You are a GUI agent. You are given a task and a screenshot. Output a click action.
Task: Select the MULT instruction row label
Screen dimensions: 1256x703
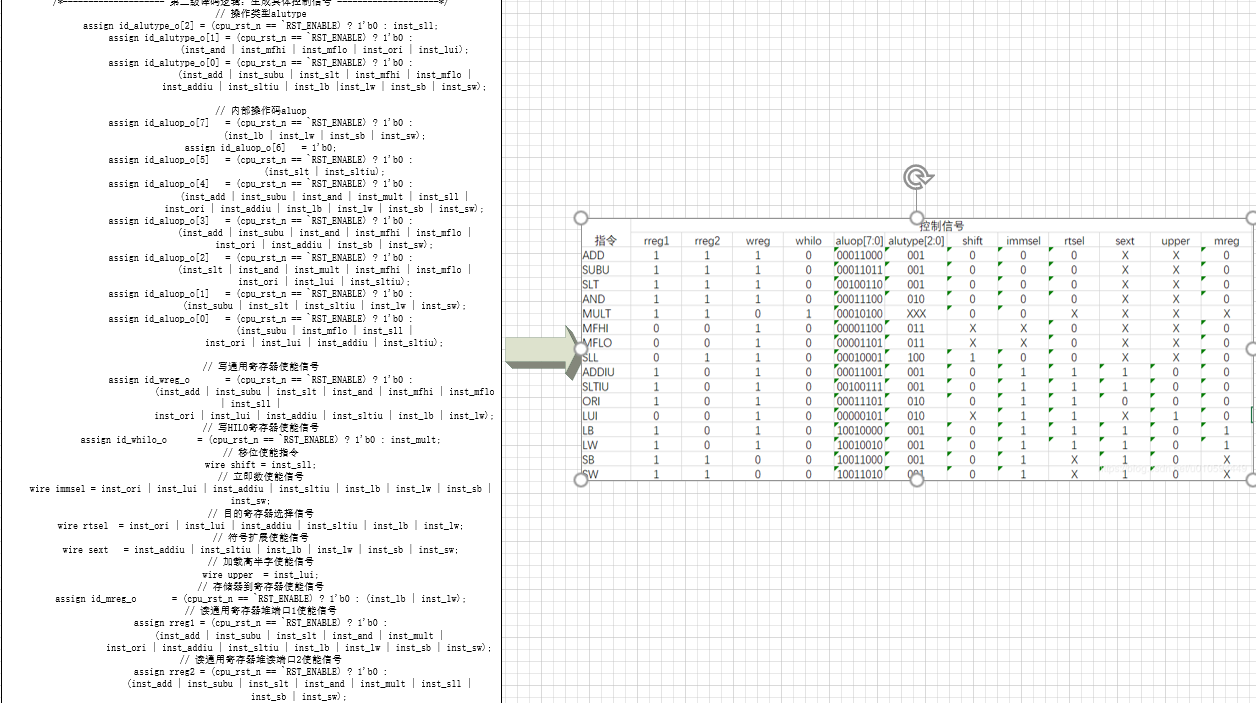600,314
